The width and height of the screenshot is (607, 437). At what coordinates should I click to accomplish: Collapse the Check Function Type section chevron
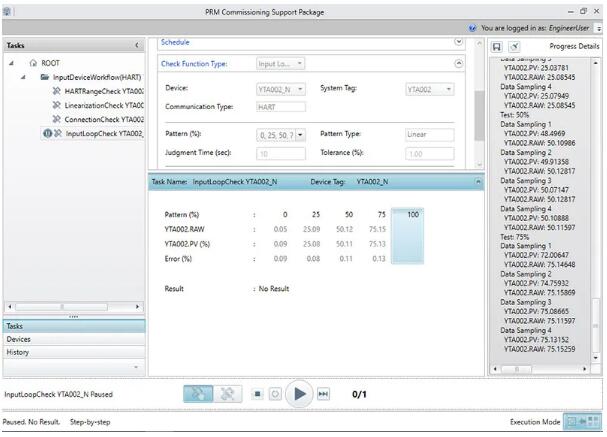(459, 63)
